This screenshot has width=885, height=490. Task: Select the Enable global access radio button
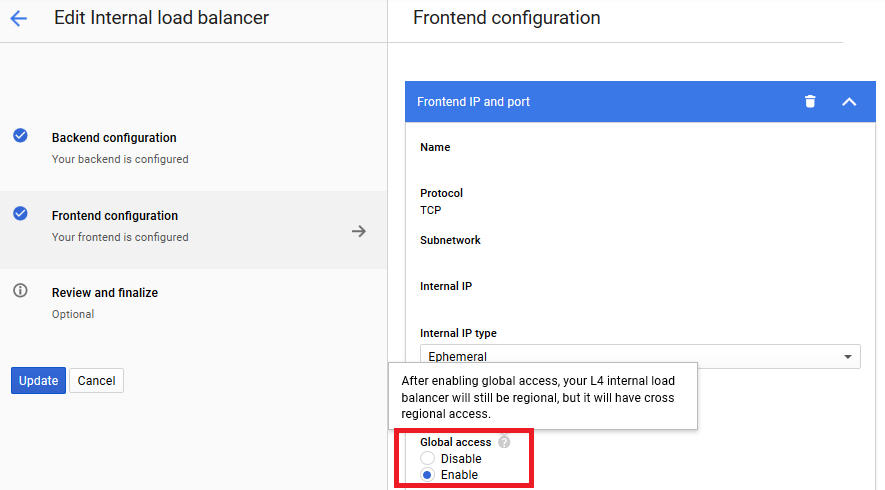coord(428,475)
